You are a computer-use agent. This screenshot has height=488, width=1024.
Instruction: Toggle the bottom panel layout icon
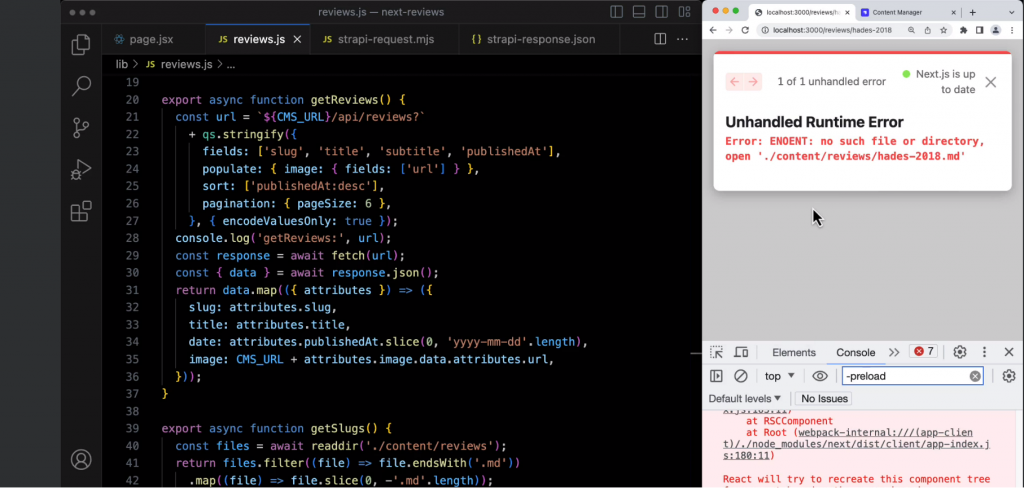click(x=639, y=12)
